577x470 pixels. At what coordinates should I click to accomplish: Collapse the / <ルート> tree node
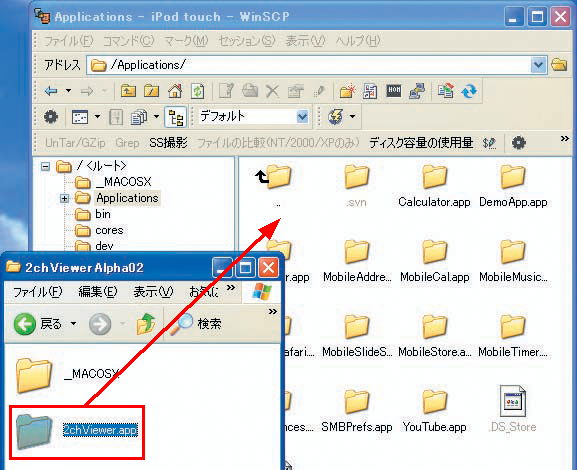[x=45, y=167]
